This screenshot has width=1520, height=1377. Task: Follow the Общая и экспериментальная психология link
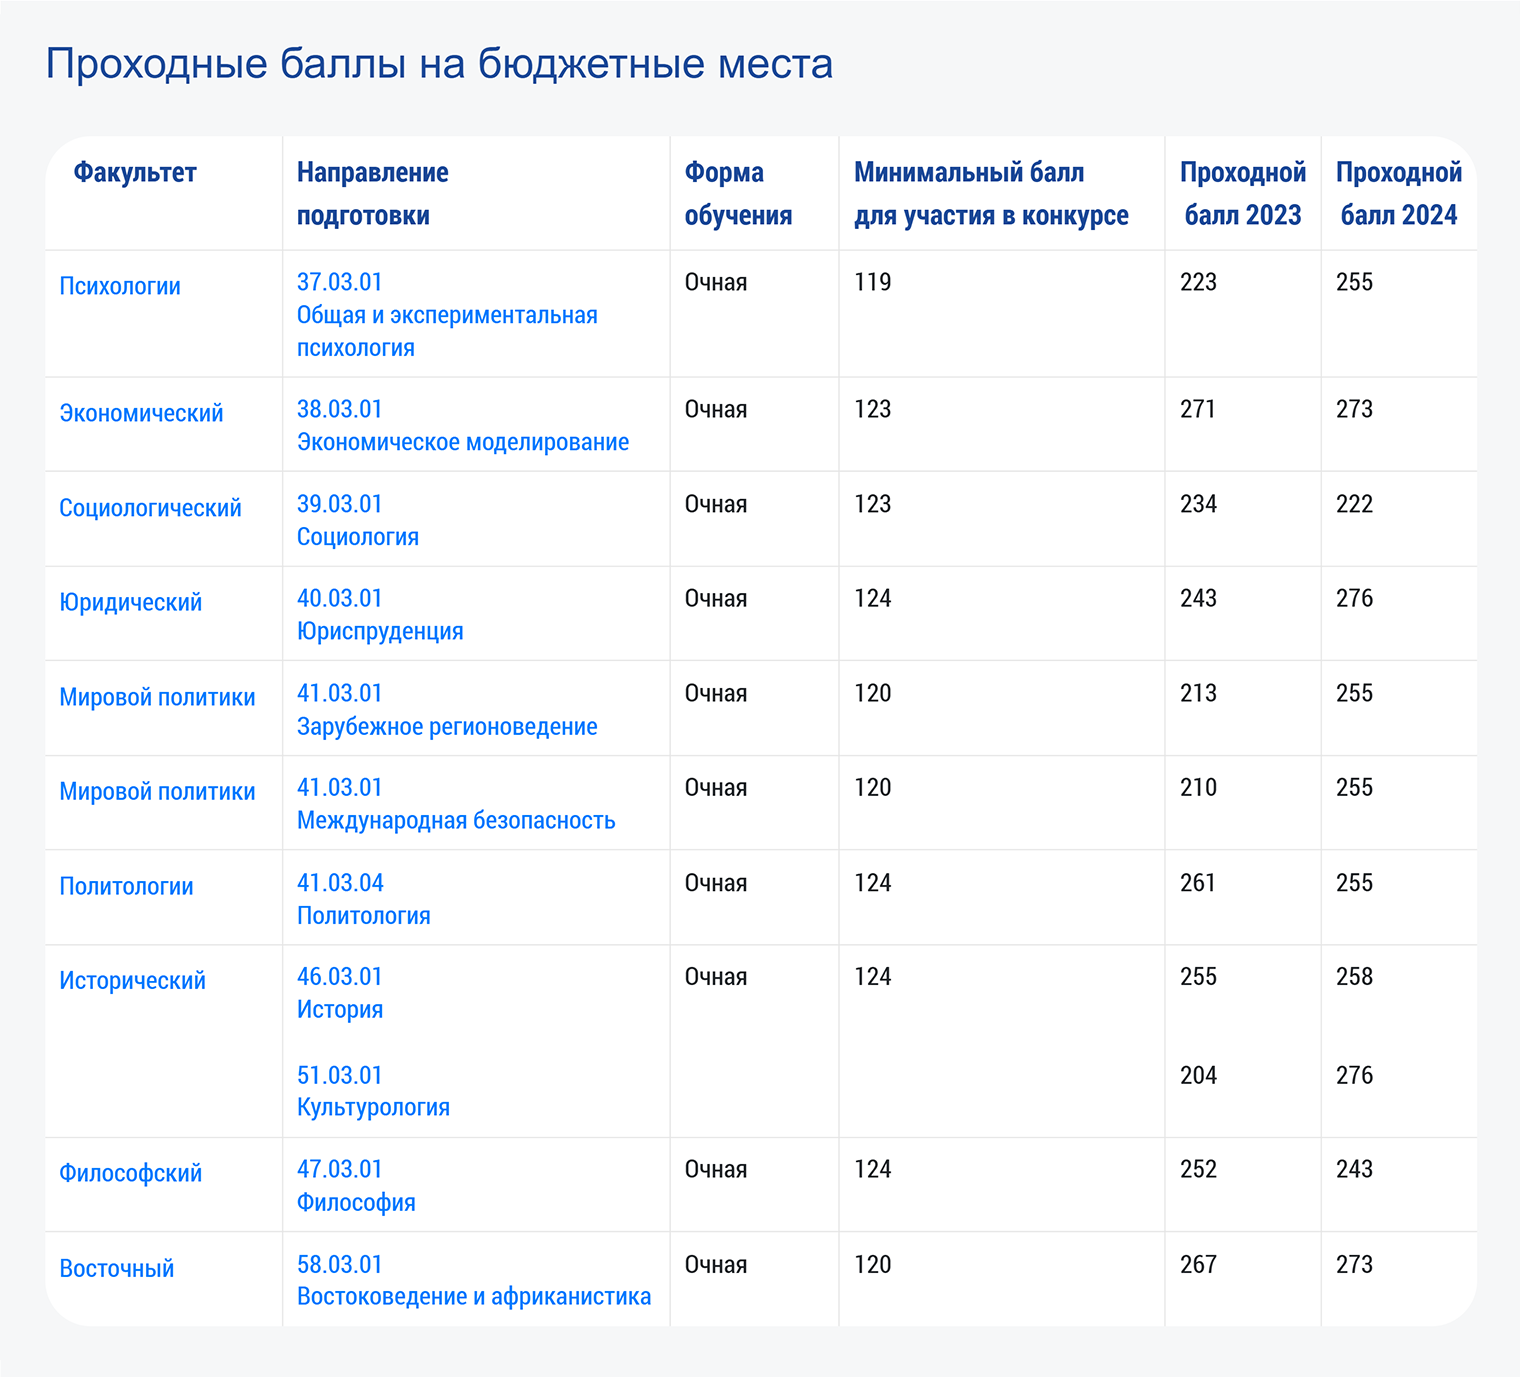tap(447, 315)
